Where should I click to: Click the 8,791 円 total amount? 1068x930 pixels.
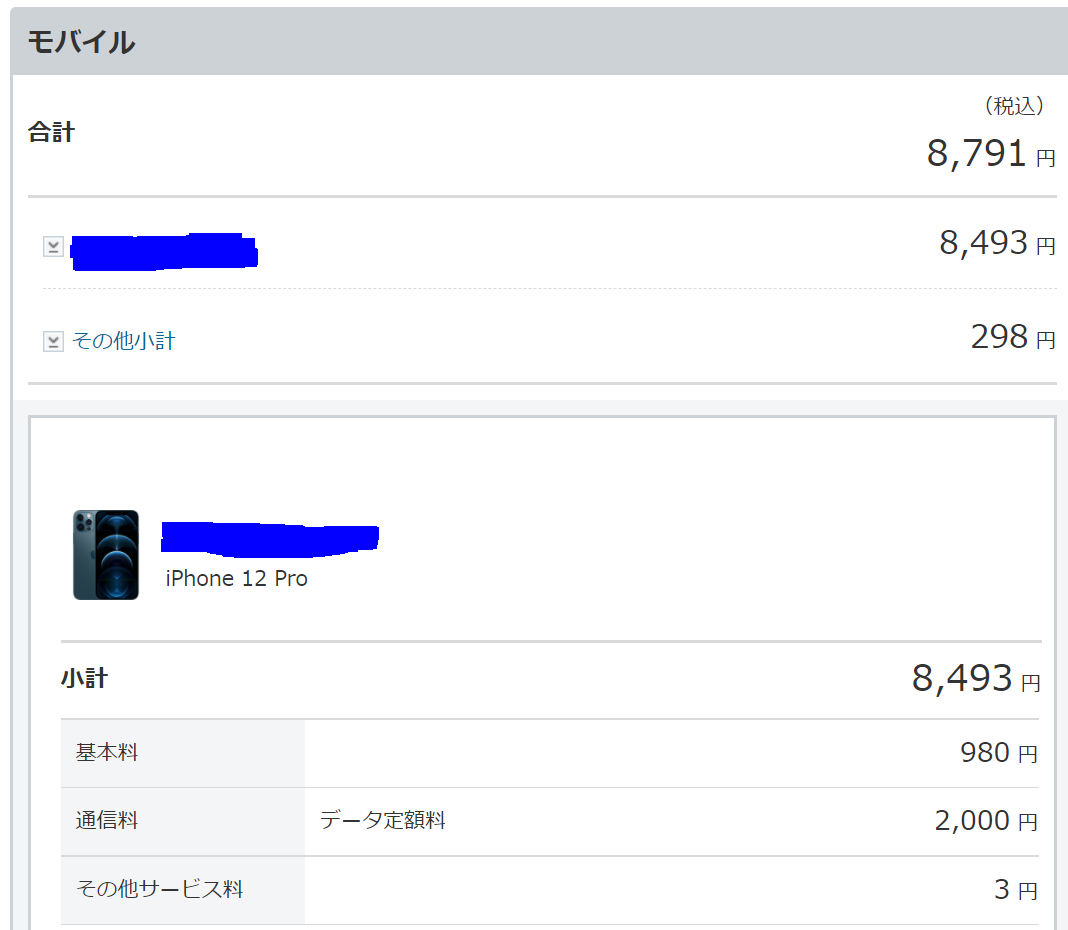(x=991, y=153)
